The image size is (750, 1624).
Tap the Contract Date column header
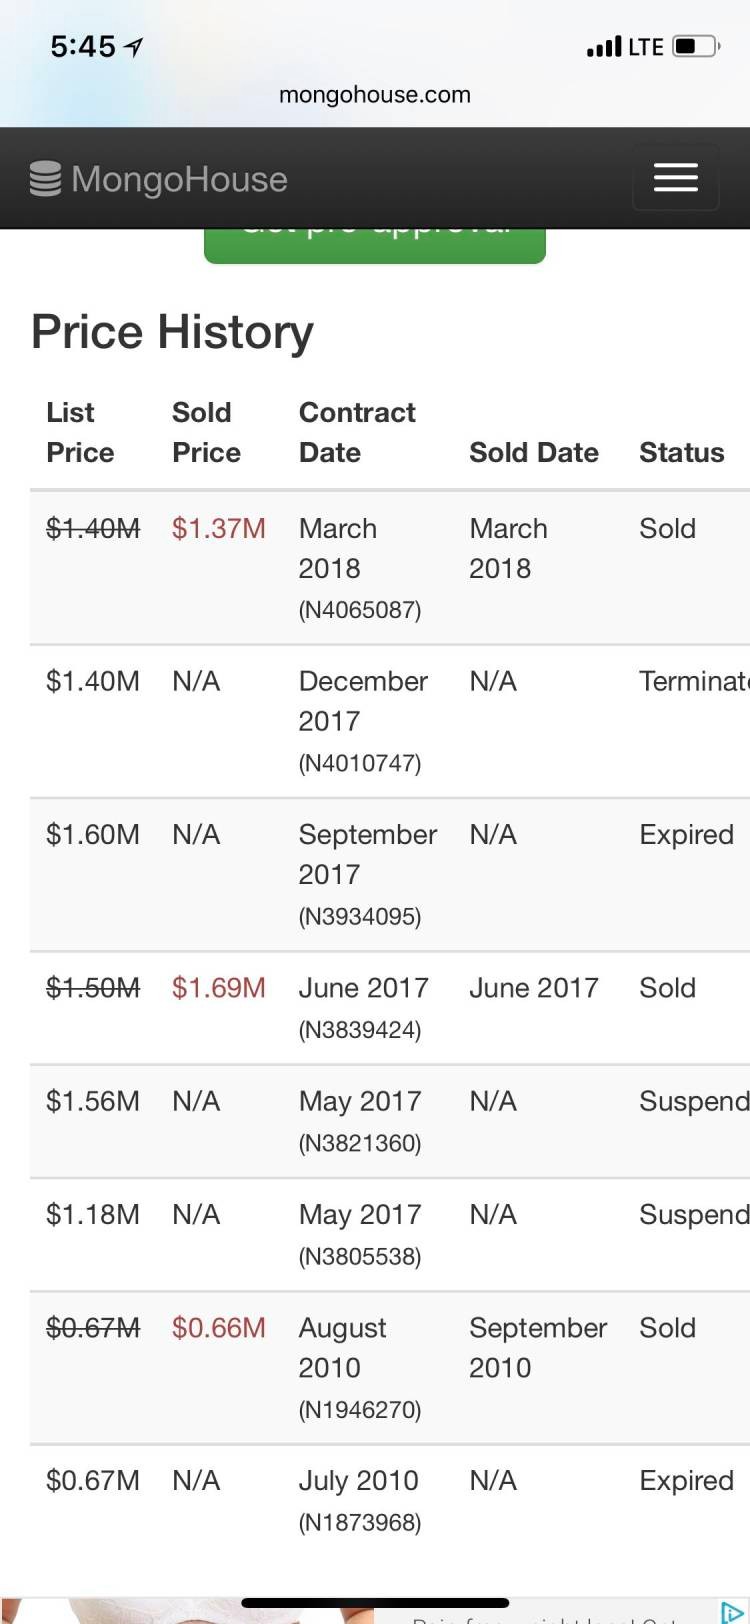point(357,432)
